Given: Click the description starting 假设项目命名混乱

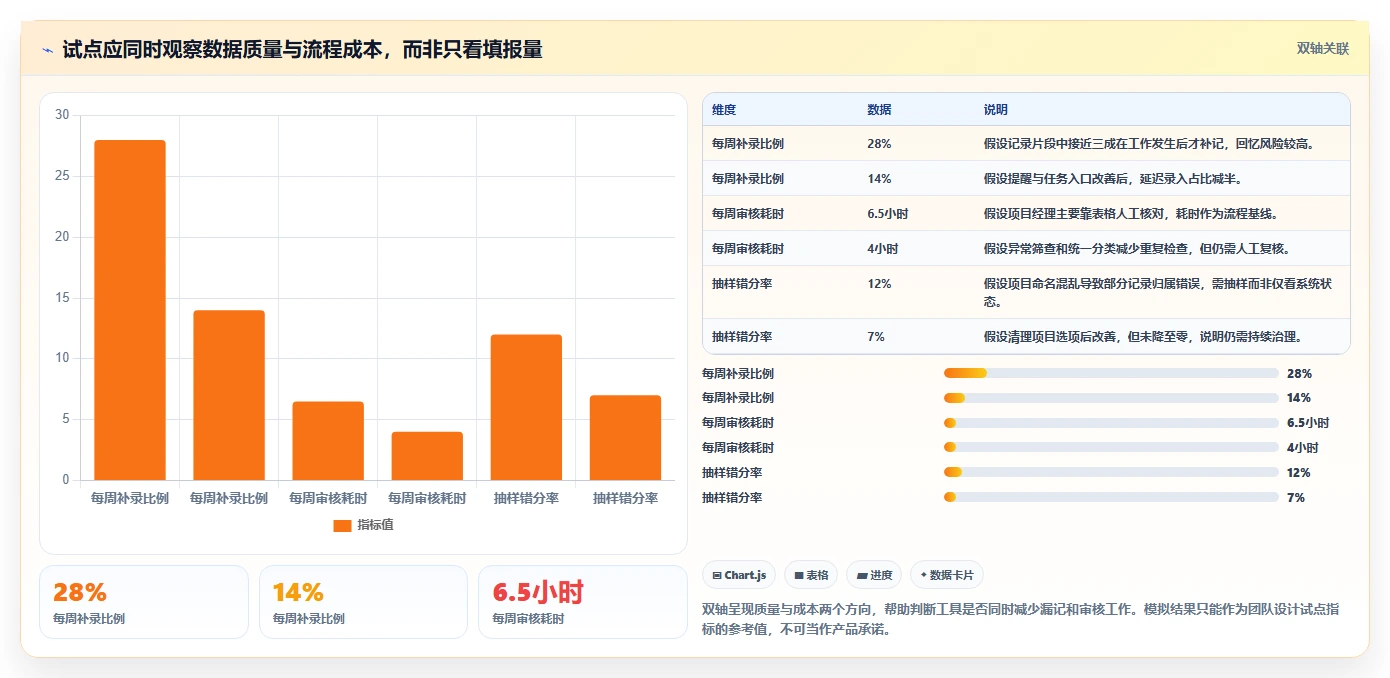Looking at the screenshot, I should pyautogui.click(x=1158, y=292).
